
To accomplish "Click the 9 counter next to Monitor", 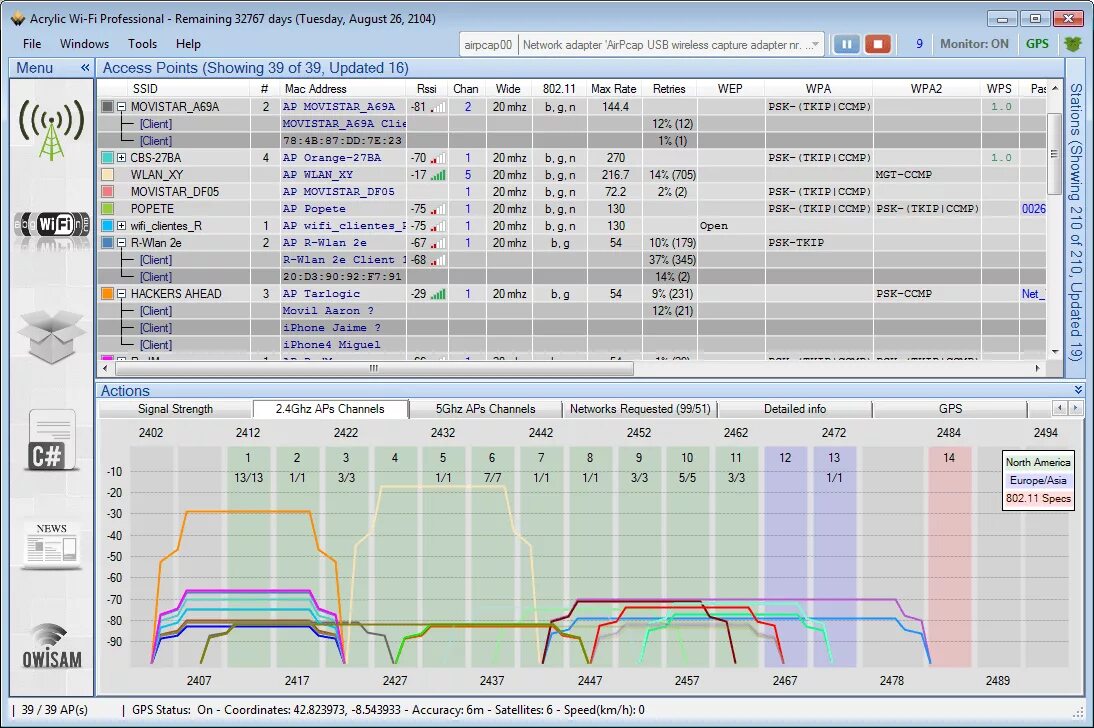I will pyautogui.click(x=919, y=44).
